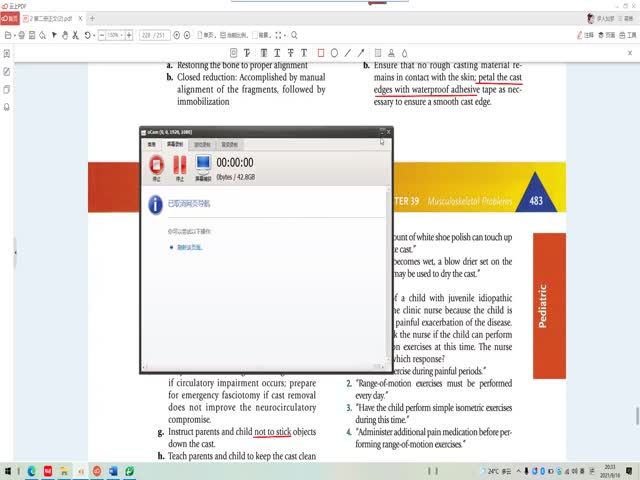The height and width of the screenshot is (480, 640).
Task: Open the pages copy sidebar icon
Action: click(x=7, y=89)
